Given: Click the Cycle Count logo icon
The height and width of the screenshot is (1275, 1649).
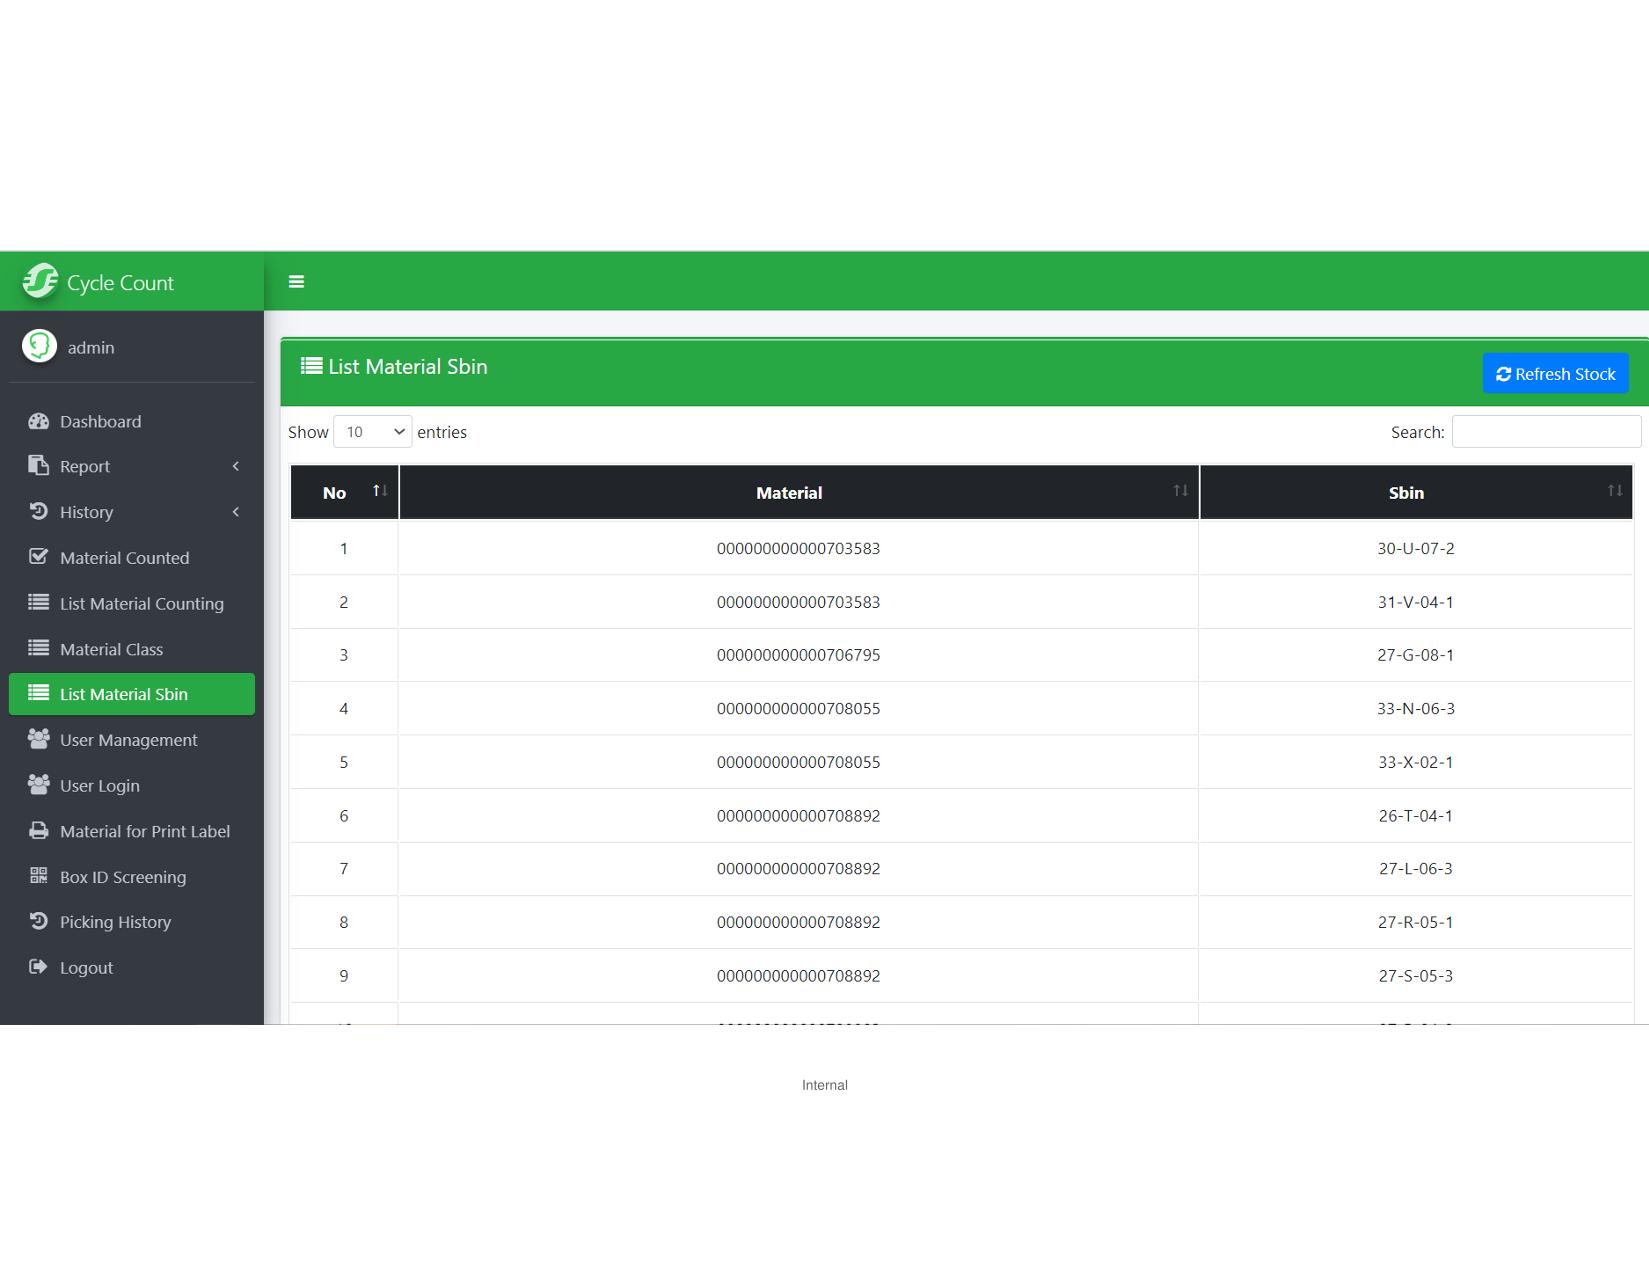Looking at the screenshot, I should 41,281.
